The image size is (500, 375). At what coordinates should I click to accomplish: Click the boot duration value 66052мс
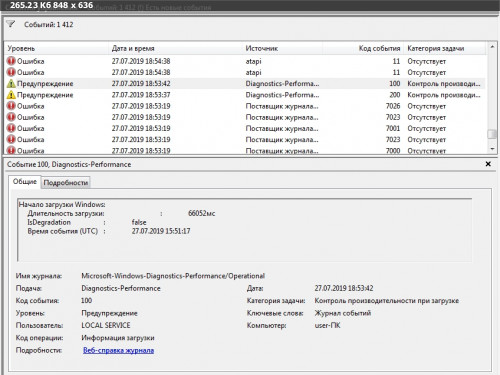pyautogui.click(x=202, y=213)
